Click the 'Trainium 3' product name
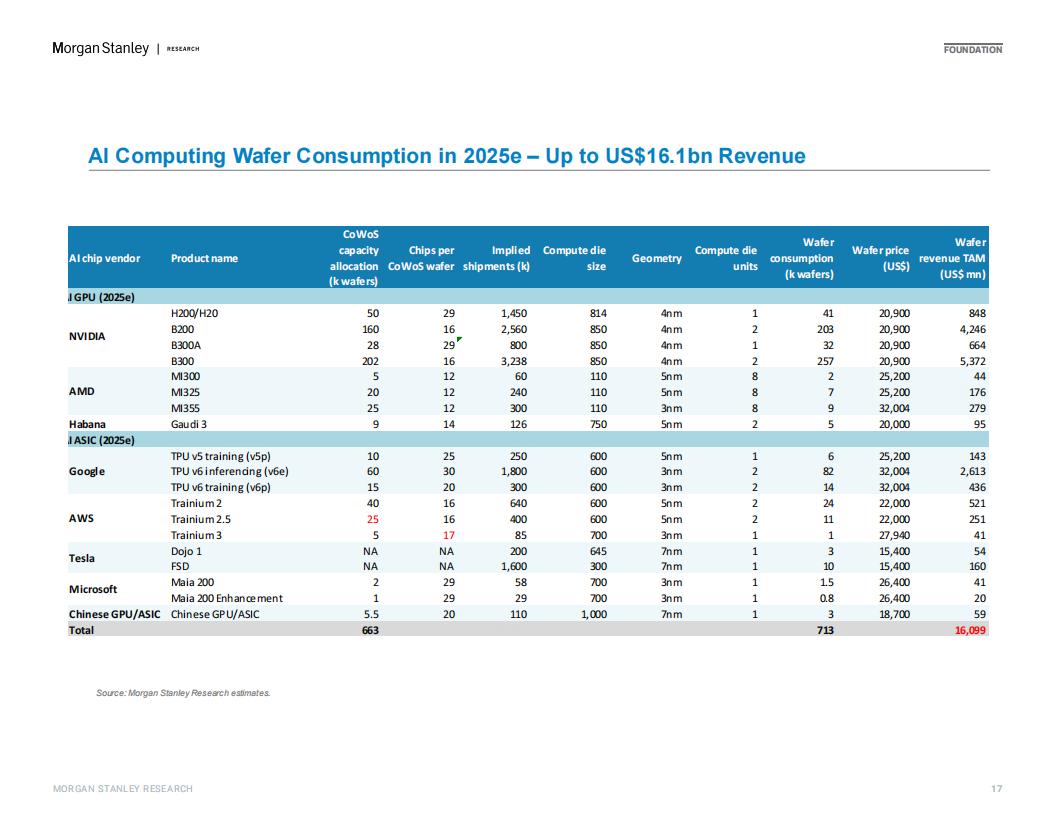The width and height of the screenshot is (1056, 816). [196, 535]
